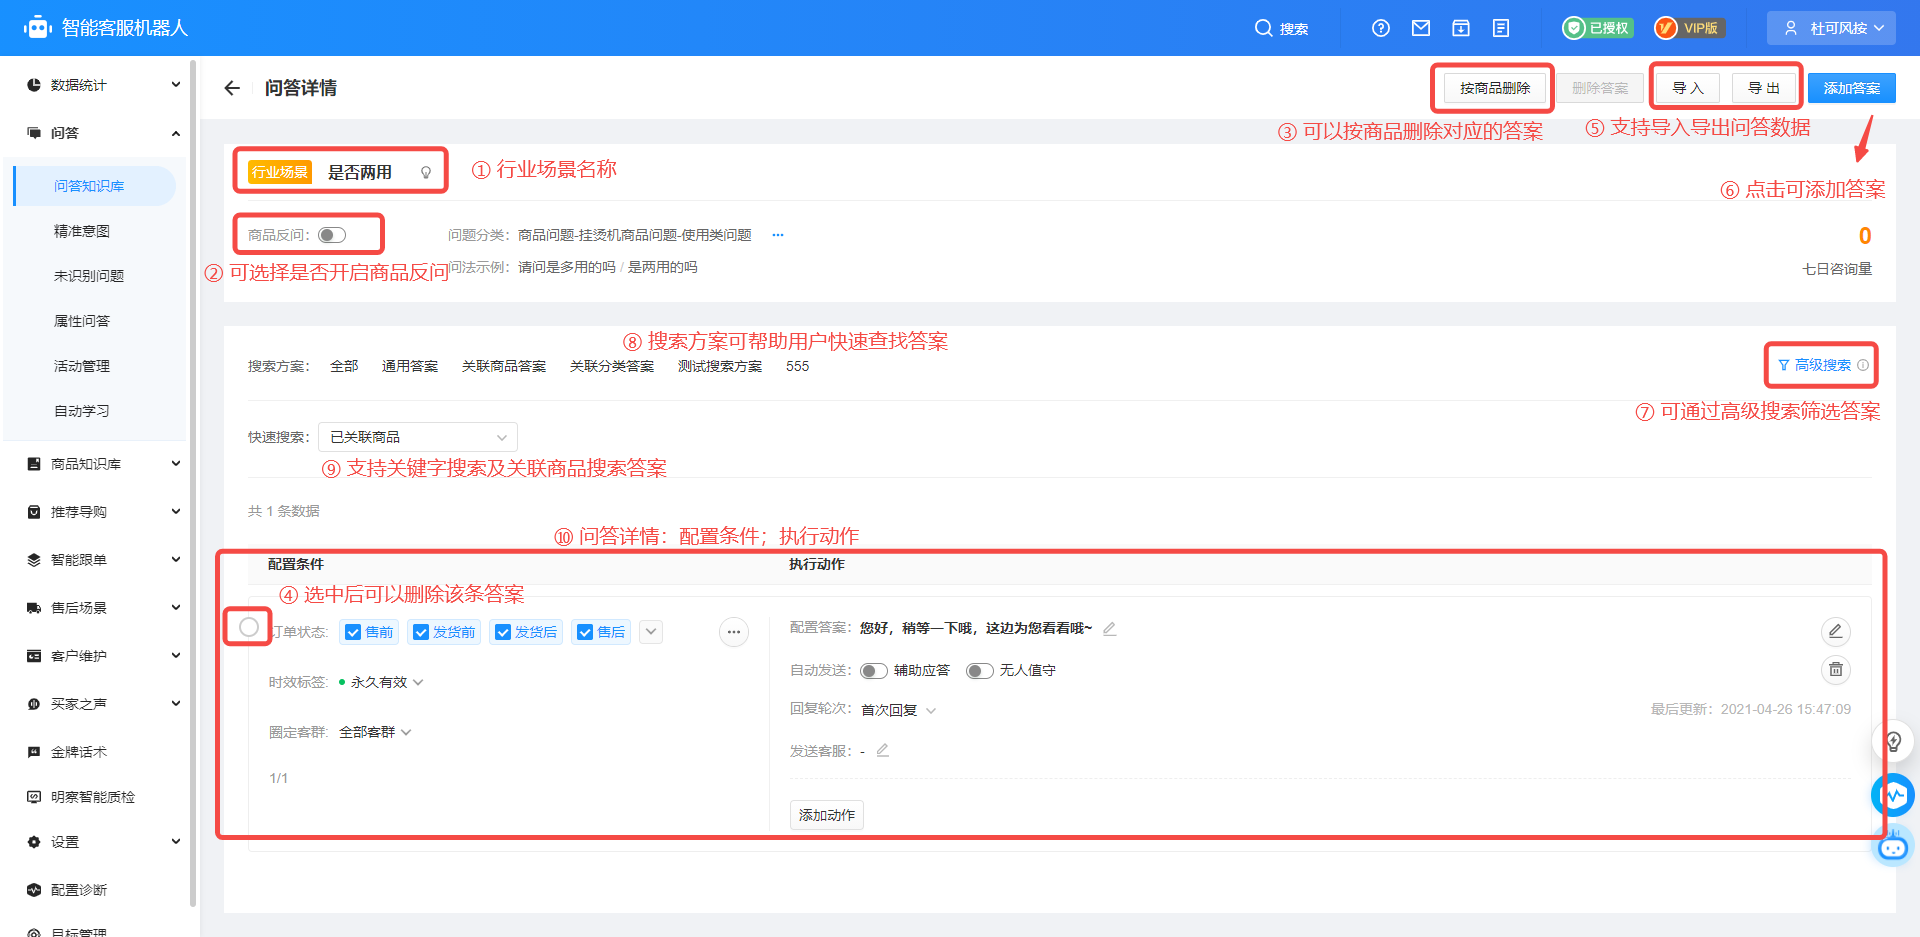Image resolution: width=1920 pixels, height=937 pixels.
Task: Select the 通用答案 search scheme
Action: tap(410, 366)
